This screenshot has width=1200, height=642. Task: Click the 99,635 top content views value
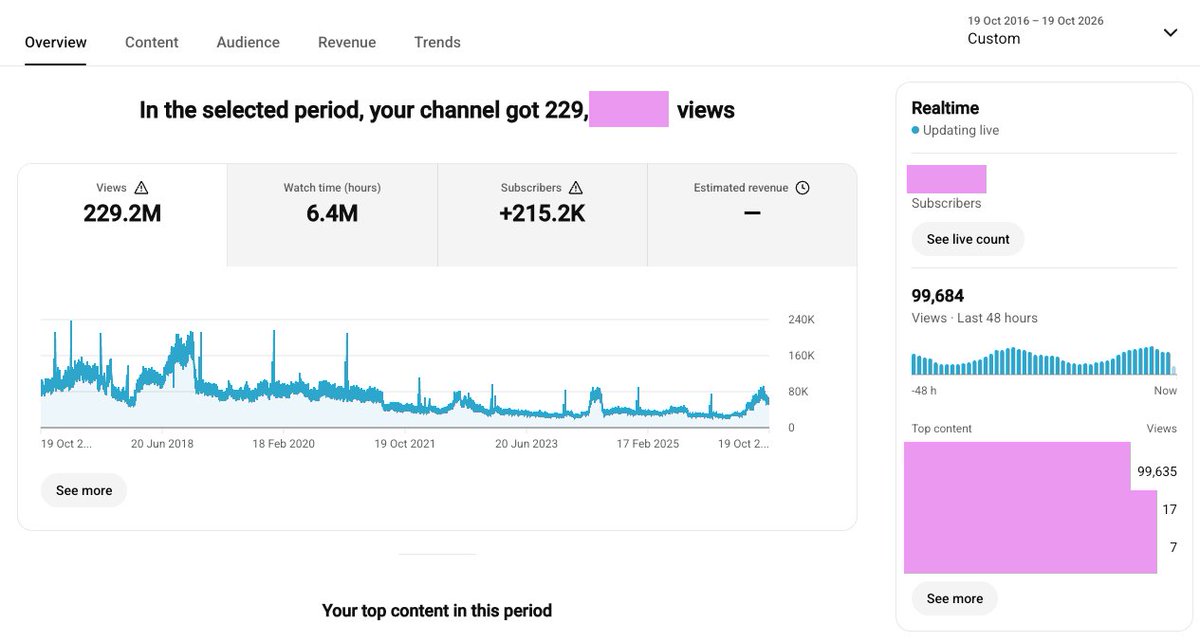pos(1157,471)
